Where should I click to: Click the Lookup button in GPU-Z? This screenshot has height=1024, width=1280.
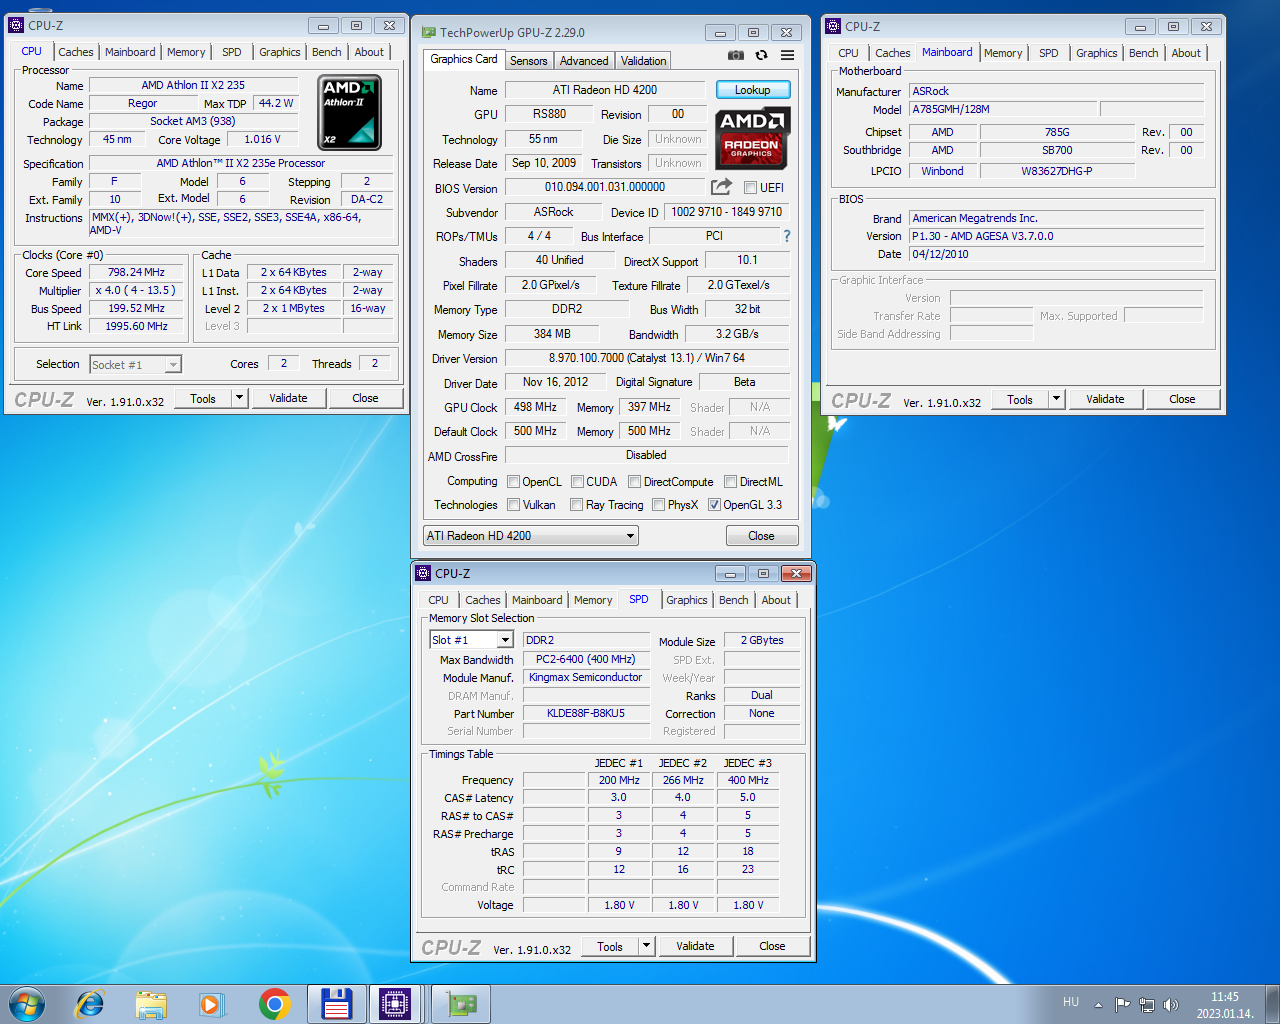coord(753,90)
